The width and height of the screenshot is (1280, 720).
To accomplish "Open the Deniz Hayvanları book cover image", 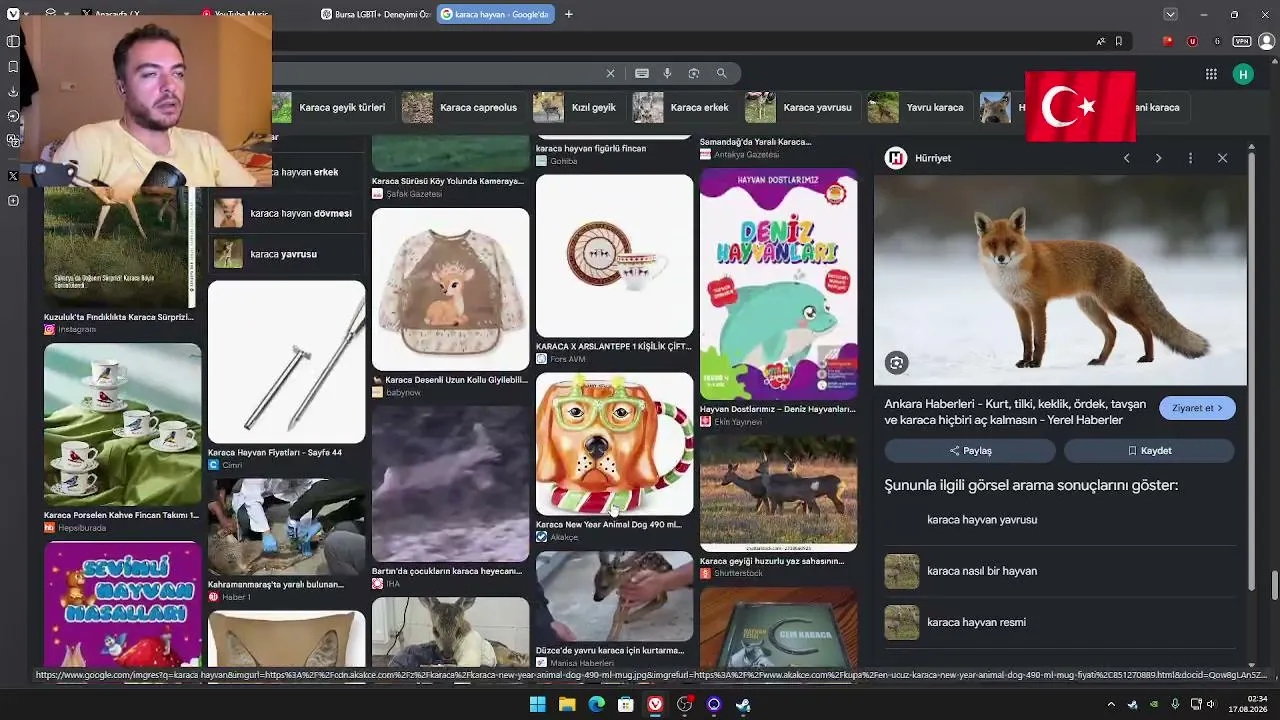I will click(778, 284).
